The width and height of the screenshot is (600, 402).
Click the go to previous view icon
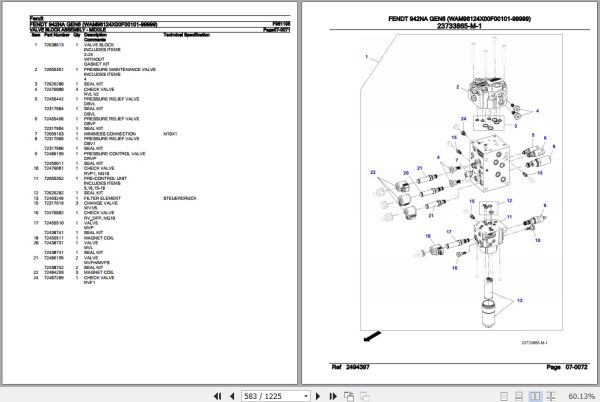tap(349, 396)
